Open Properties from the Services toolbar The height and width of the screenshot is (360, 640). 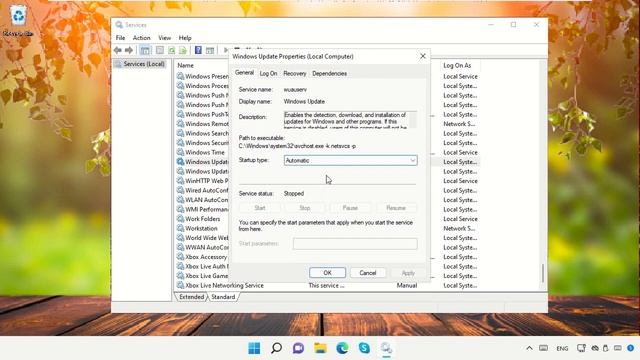(x=160, y=50)
